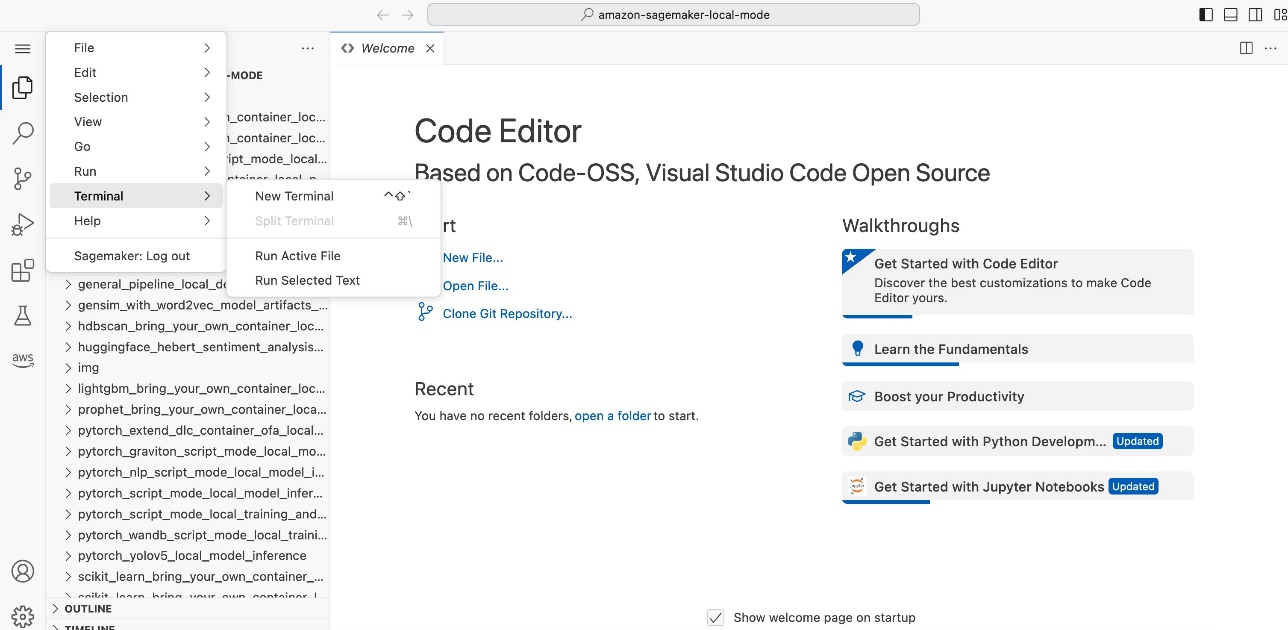Click the Go Forward arrow in title bar
The image size is (1288, 630).
tap(407, 15)
